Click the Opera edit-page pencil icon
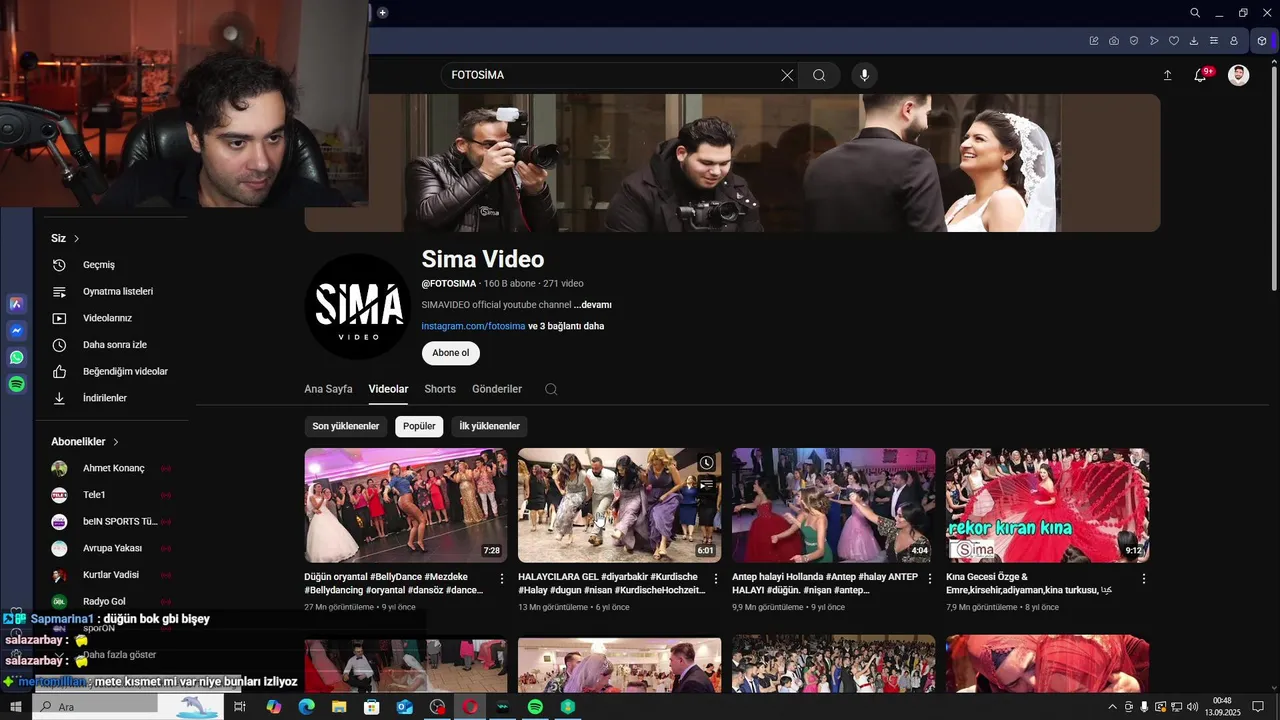This screenshot has height=720, width=1280. tap(1094, 41)
